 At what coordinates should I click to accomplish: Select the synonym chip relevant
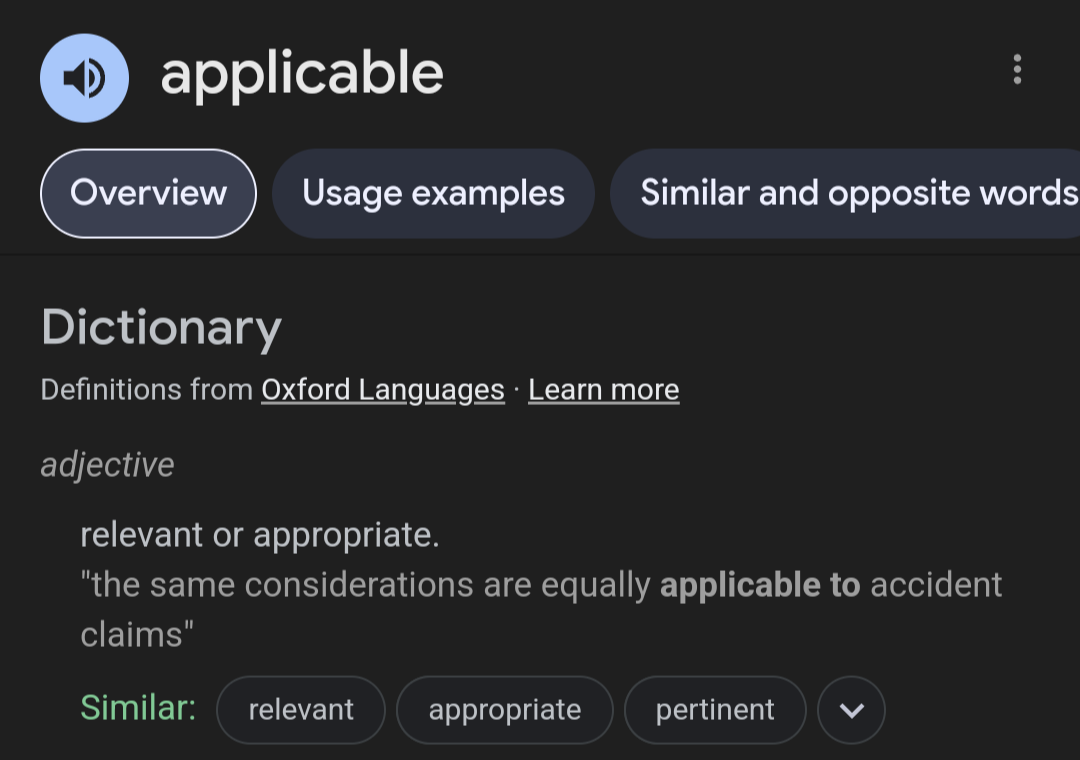coord(301,710)
